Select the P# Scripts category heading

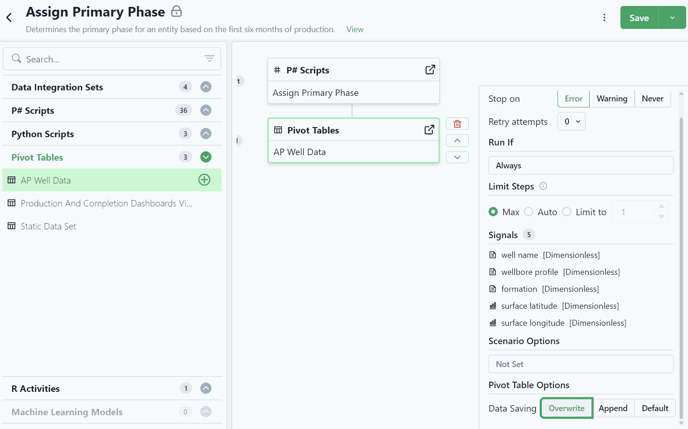[32, 111]
